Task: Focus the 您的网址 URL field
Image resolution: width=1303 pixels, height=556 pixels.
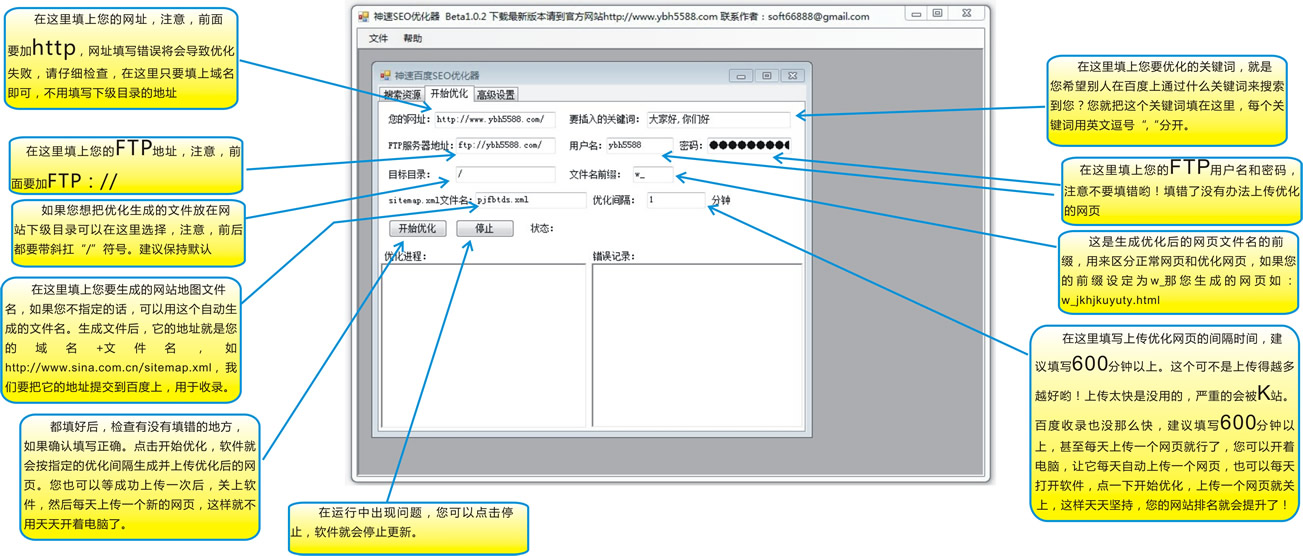Action: point(494,120)
